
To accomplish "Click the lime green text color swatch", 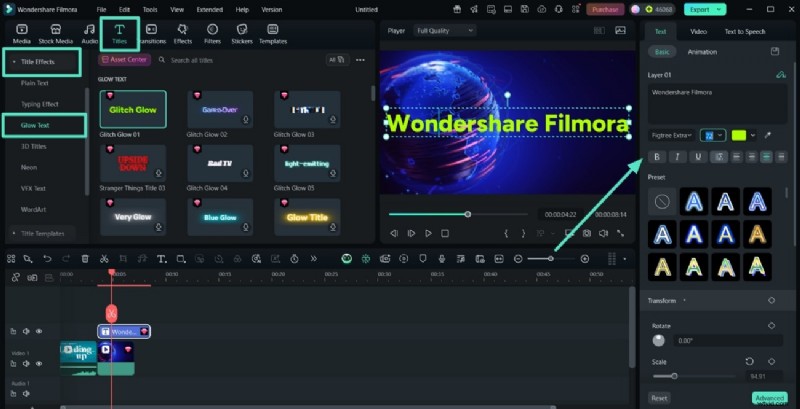I will (x=739, y=135).
